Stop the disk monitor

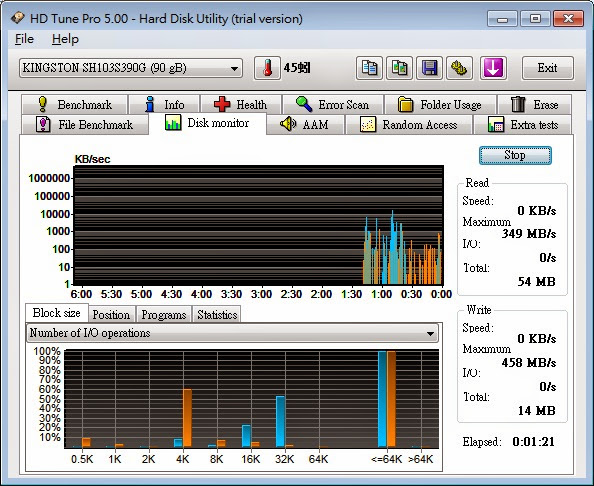click(515, 155)
